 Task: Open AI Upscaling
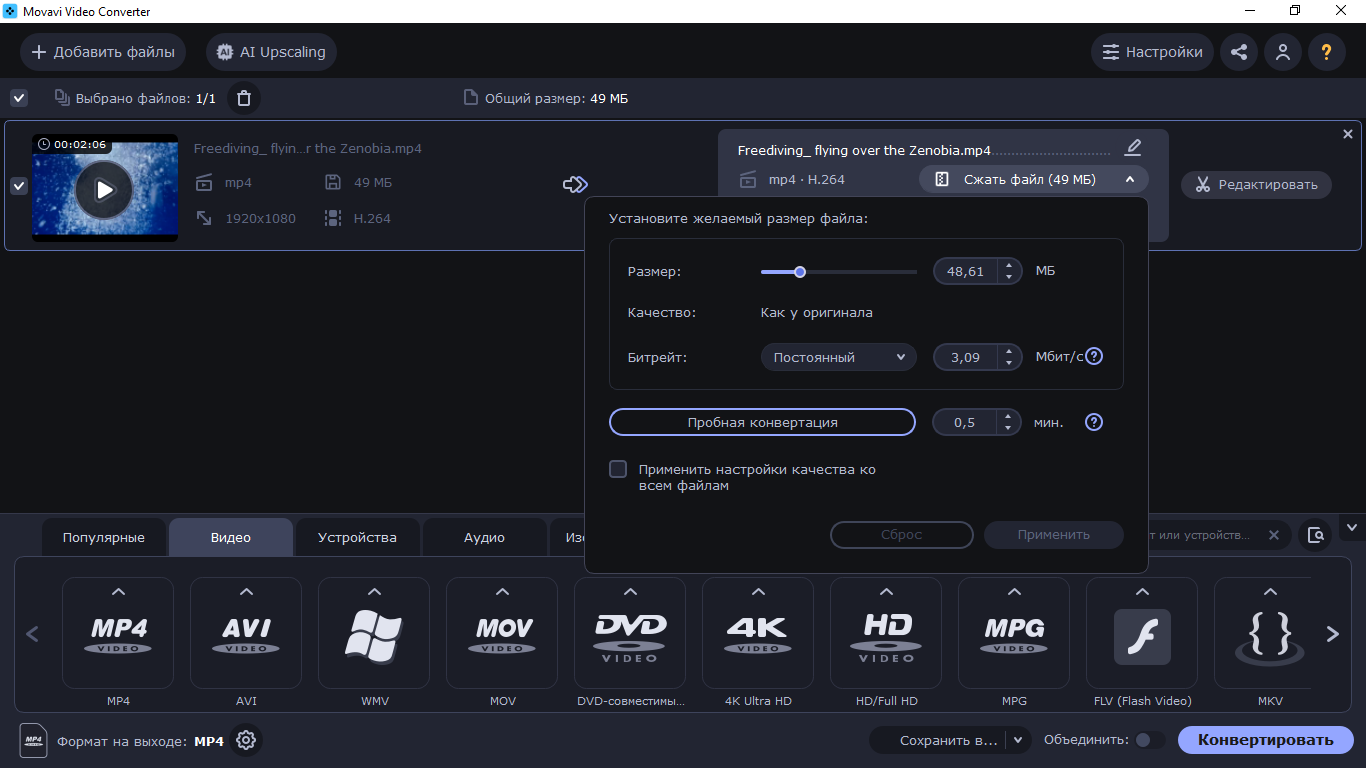click(x=271, y=52)
